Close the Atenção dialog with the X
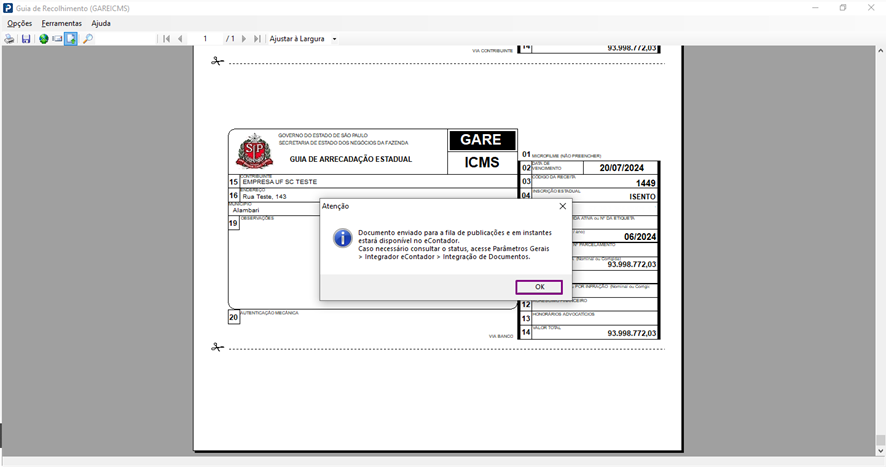 click(562, 206)
